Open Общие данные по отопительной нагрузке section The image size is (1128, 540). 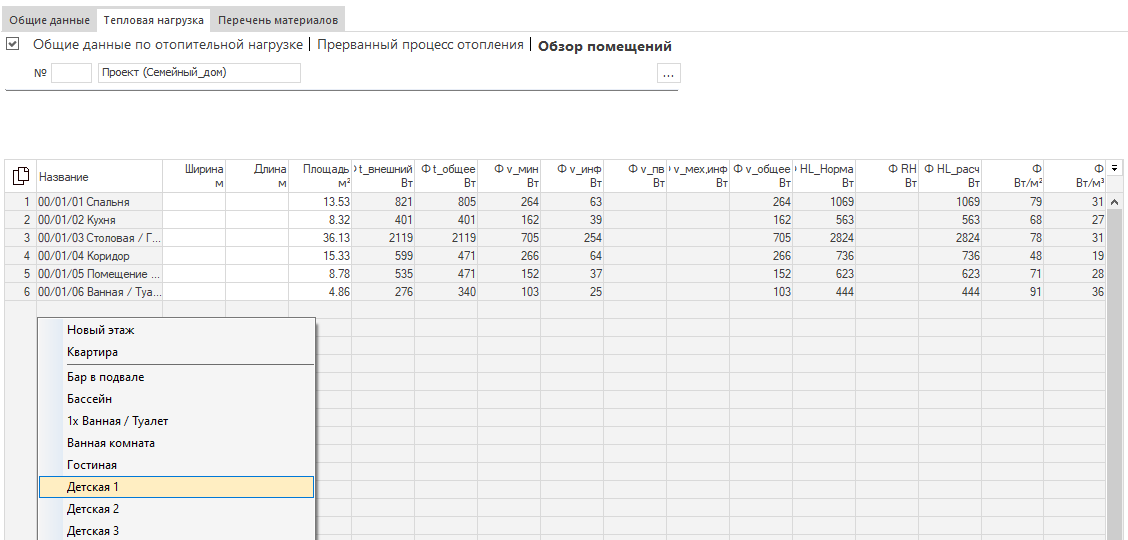click(x=168, y=45)
